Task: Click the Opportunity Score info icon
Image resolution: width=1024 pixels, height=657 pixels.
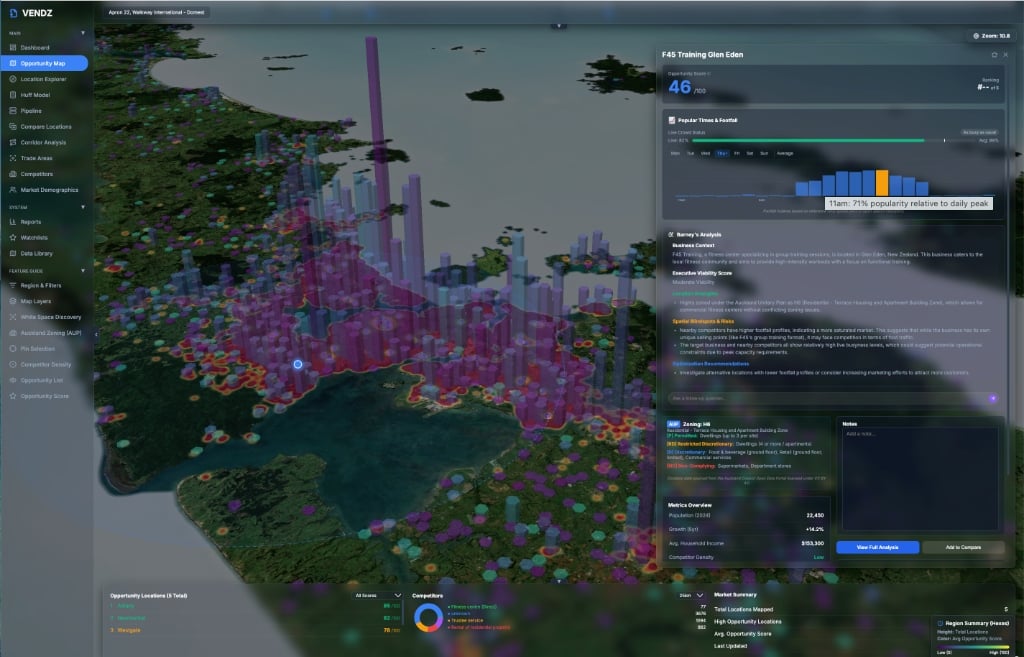Action: pyautogui.click(x=709, y=74)
